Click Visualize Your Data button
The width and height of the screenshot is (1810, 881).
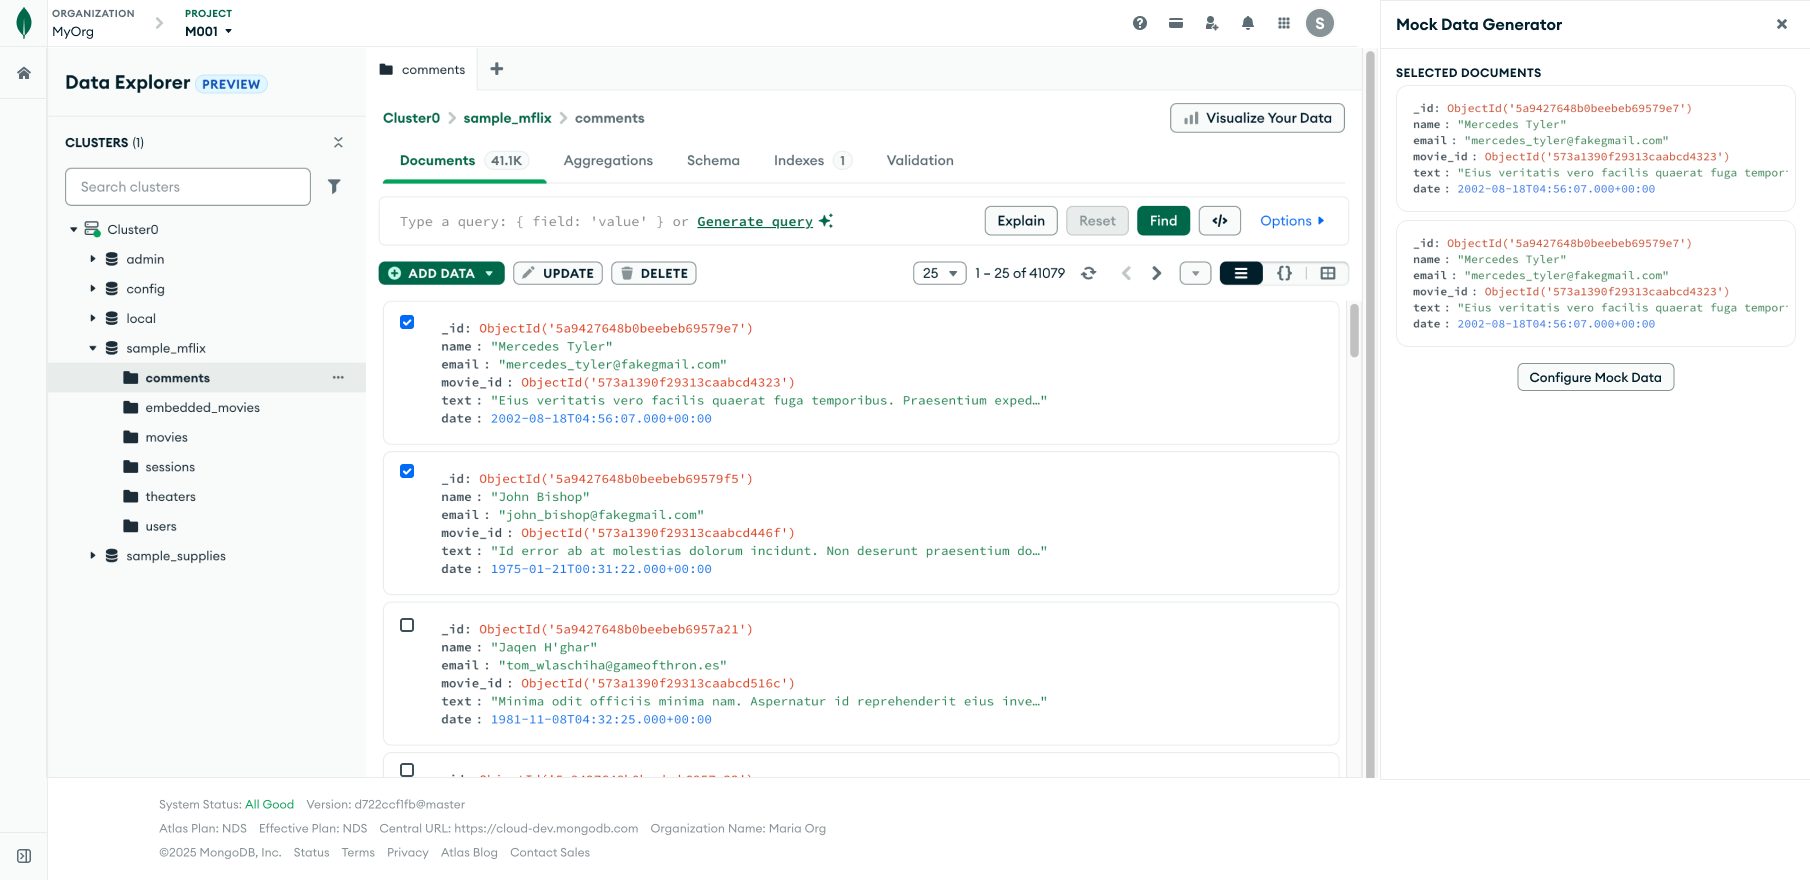pyautogui.click(x=1257, y=118)
